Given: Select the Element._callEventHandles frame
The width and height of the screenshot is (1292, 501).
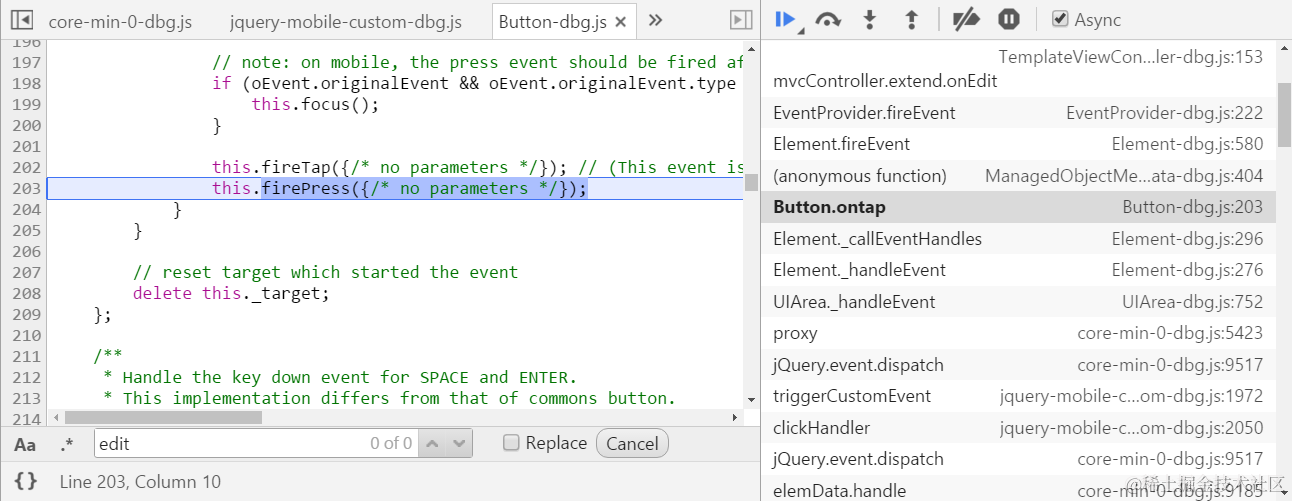Looking at the screenshot, I should point(1018,239).
